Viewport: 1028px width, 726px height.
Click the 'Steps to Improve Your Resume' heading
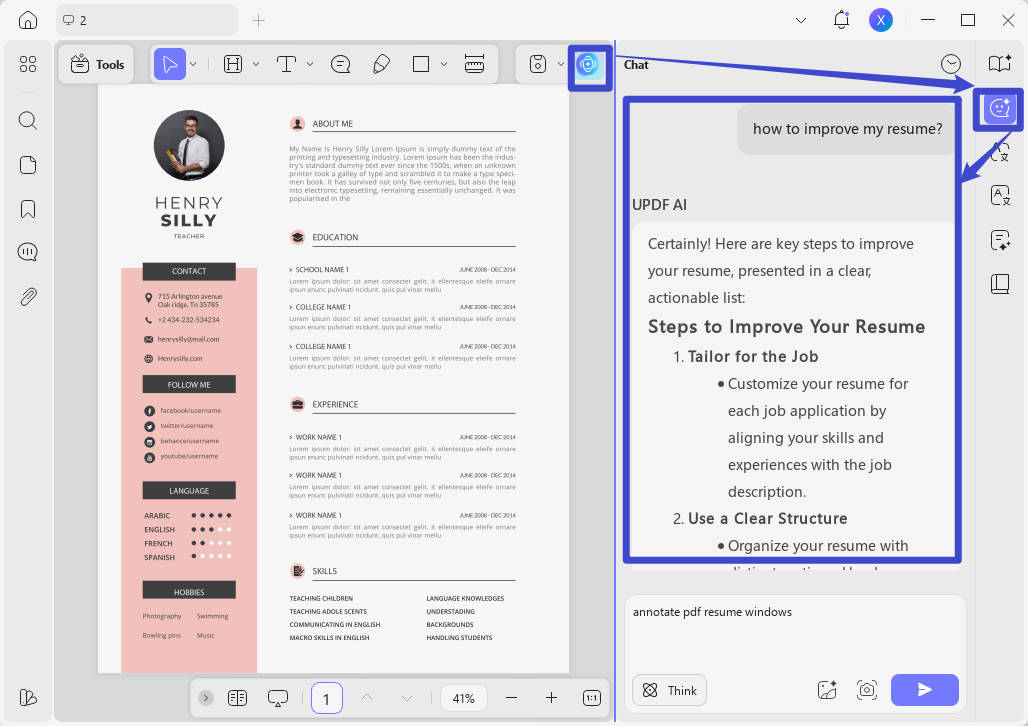click(786, 327)
